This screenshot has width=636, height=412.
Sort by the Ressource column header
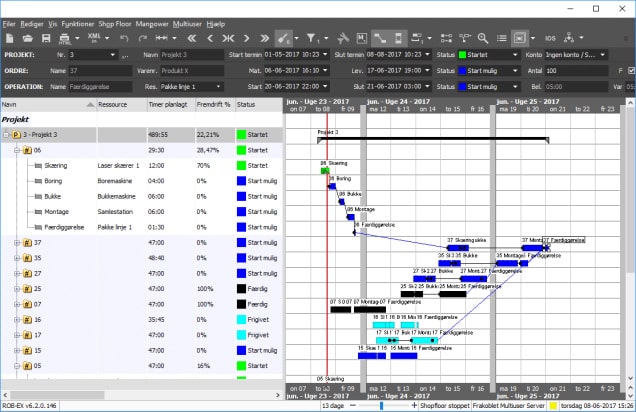122,105
